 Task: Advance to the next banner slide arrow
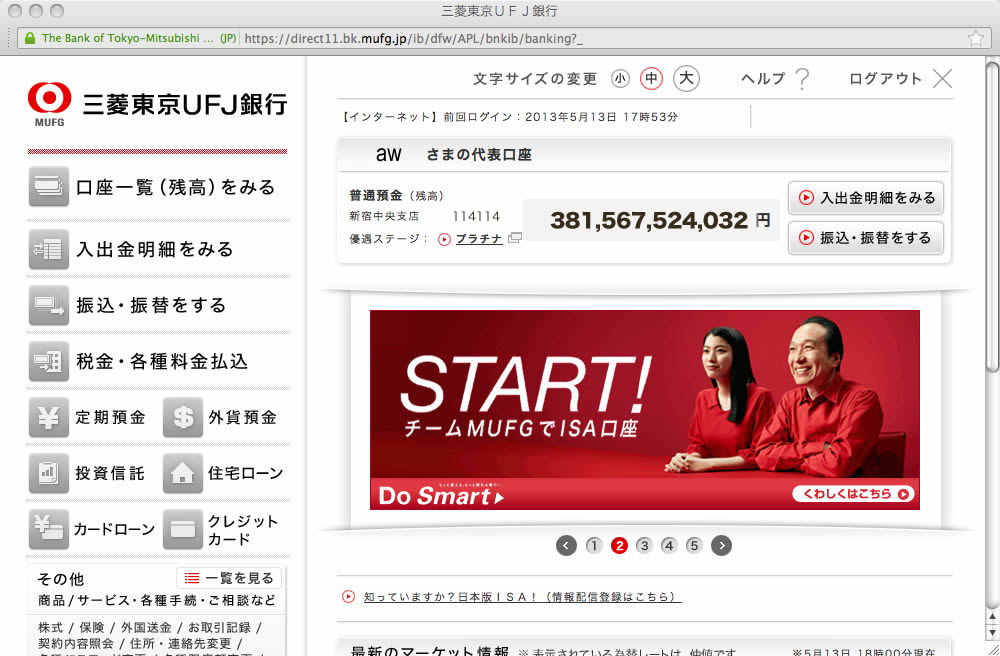click(x=721, y=546)
